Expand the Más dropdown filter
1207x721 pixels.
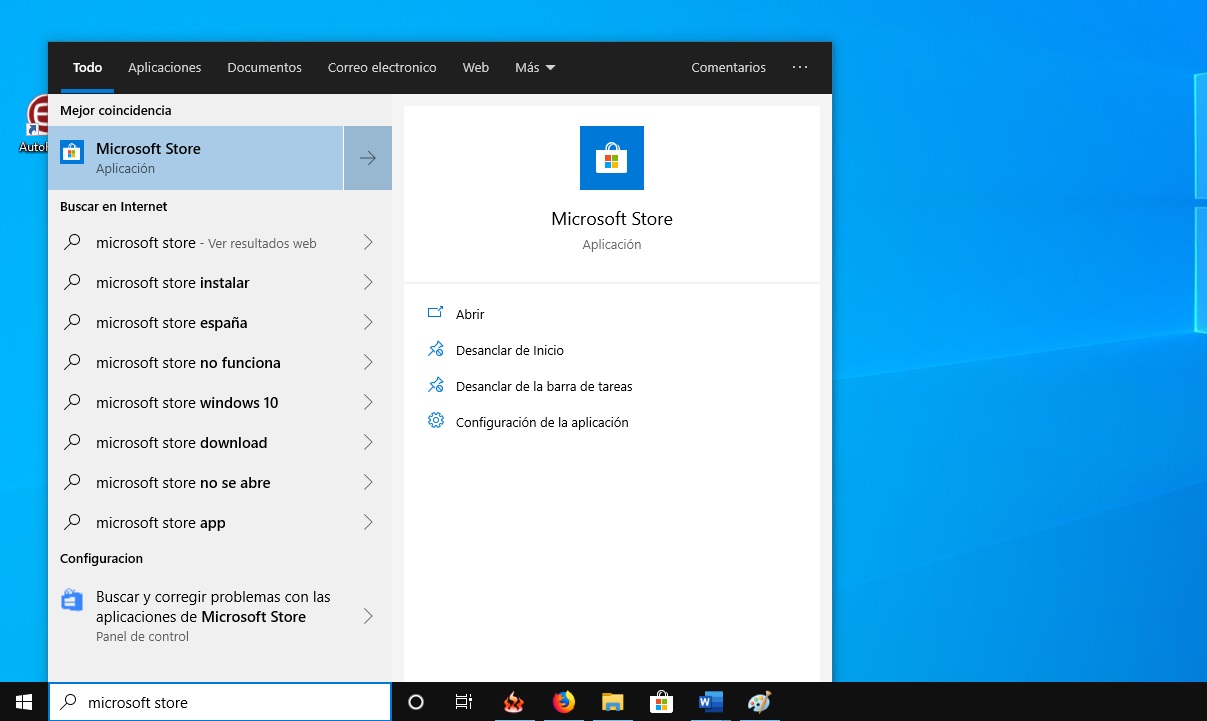tap(534, 68)
